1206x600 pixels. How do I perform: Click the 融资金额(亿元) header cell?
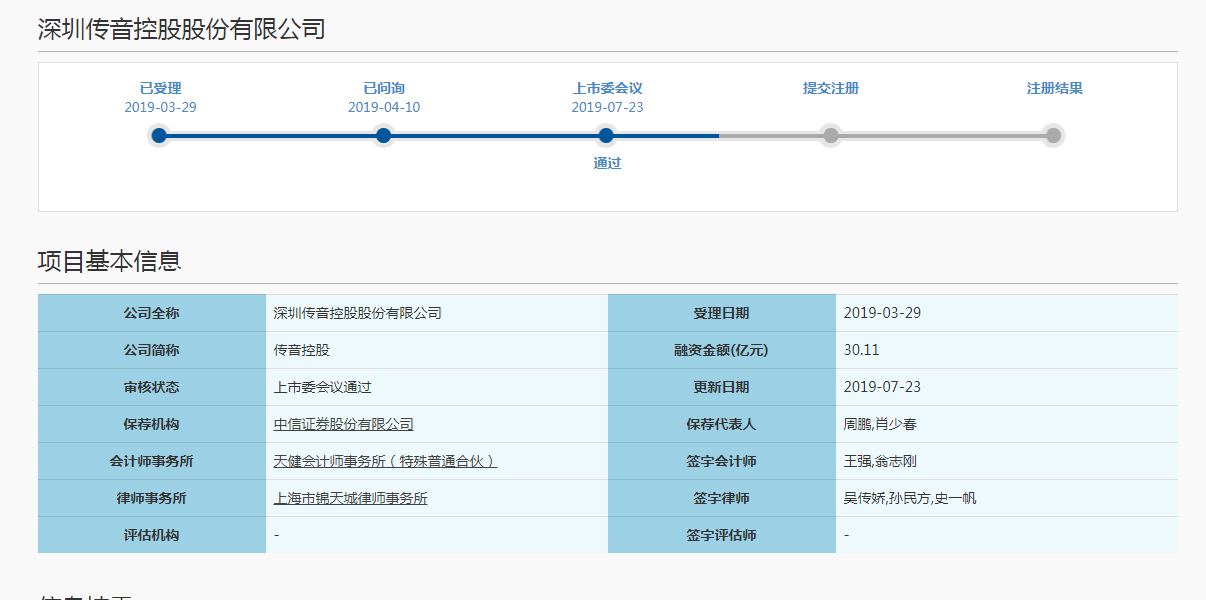pyautogui.click(x=722, y=350)
